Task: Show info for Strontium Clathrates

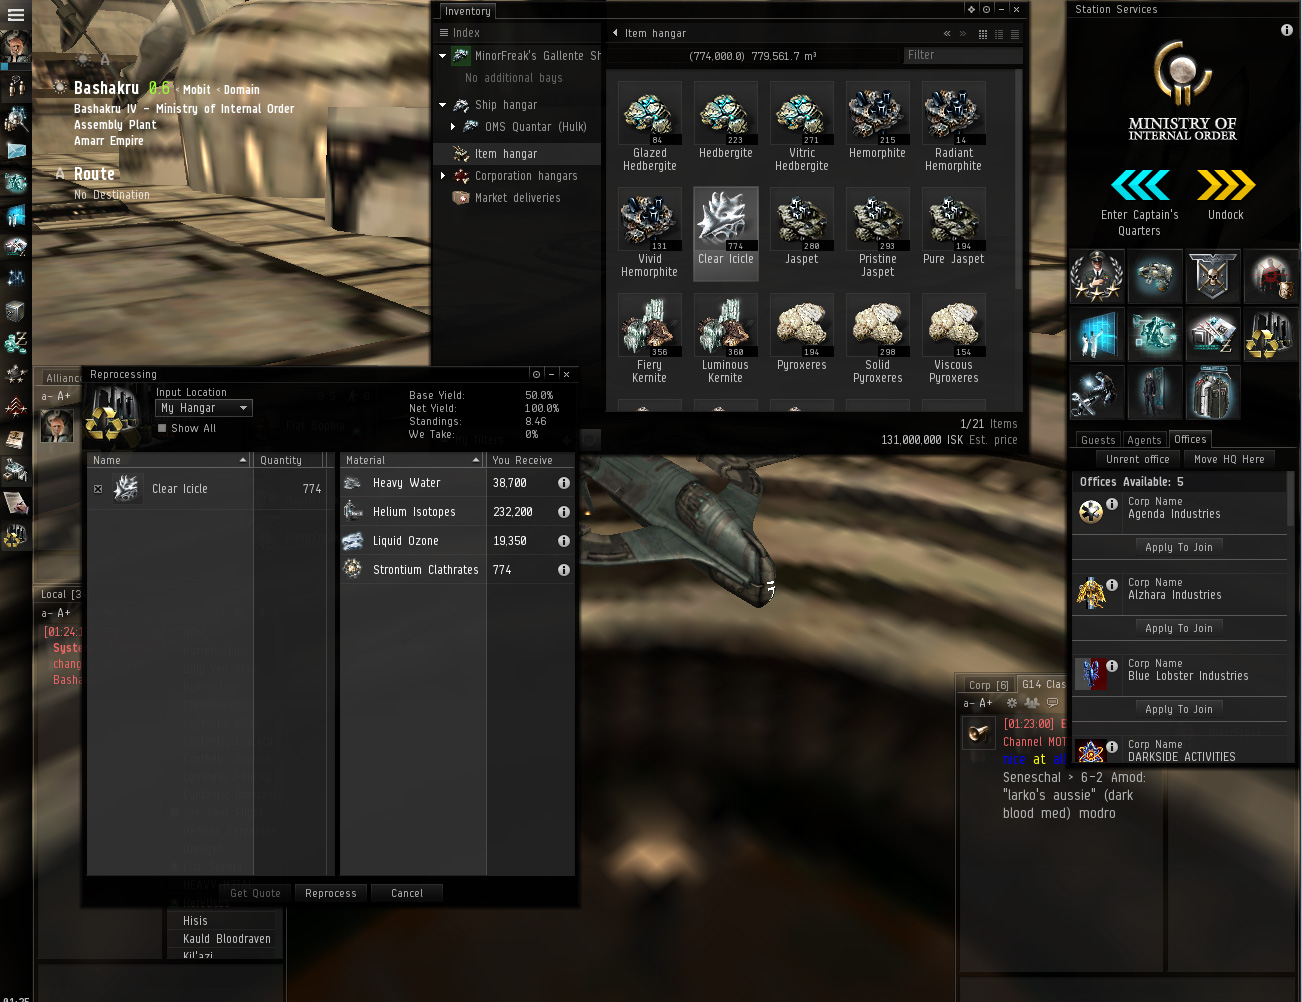Action: pos(564,570)
